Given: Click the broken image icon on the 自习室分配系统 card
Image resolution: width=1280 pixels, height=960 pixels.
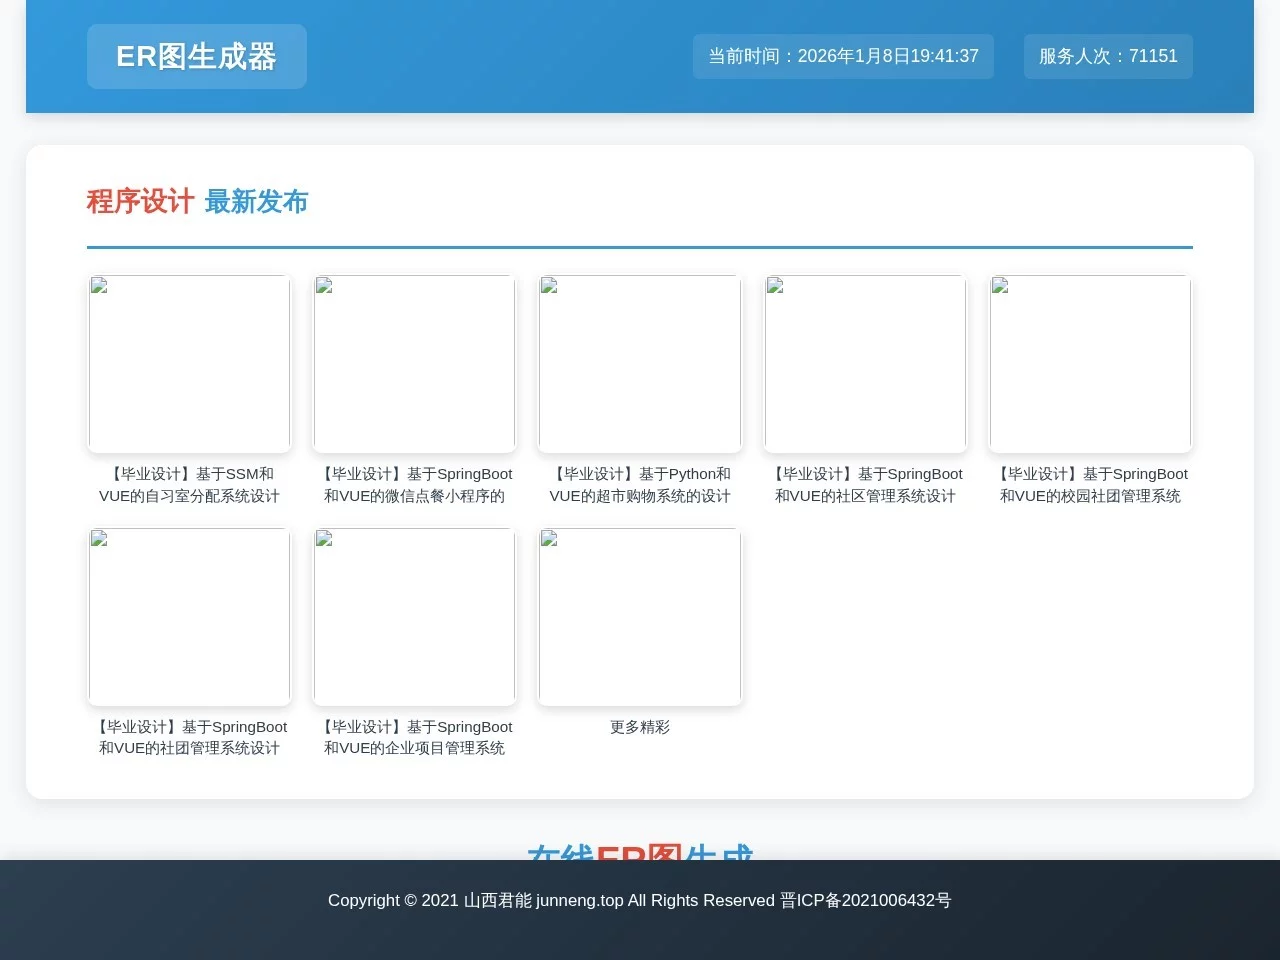Looking at the screenshot, I should pos(98,286).
